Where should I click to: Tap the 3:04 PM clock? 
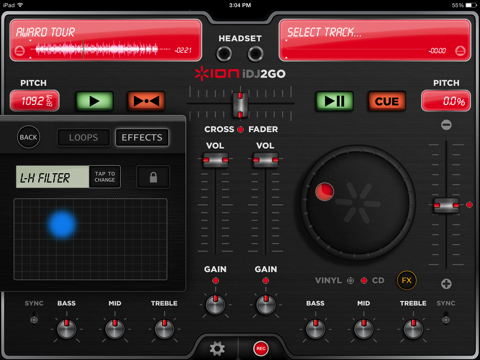(240, 5)
